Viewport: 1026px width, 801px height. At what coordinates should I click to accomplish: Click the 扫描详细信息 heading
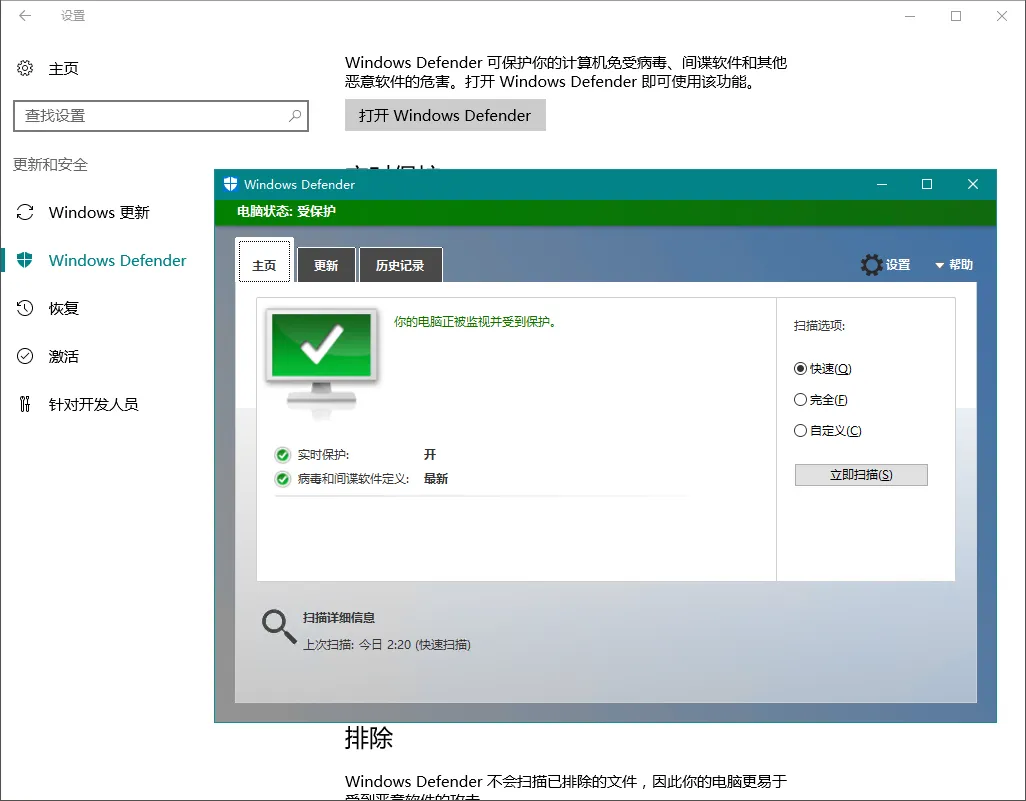coord(338,617)
